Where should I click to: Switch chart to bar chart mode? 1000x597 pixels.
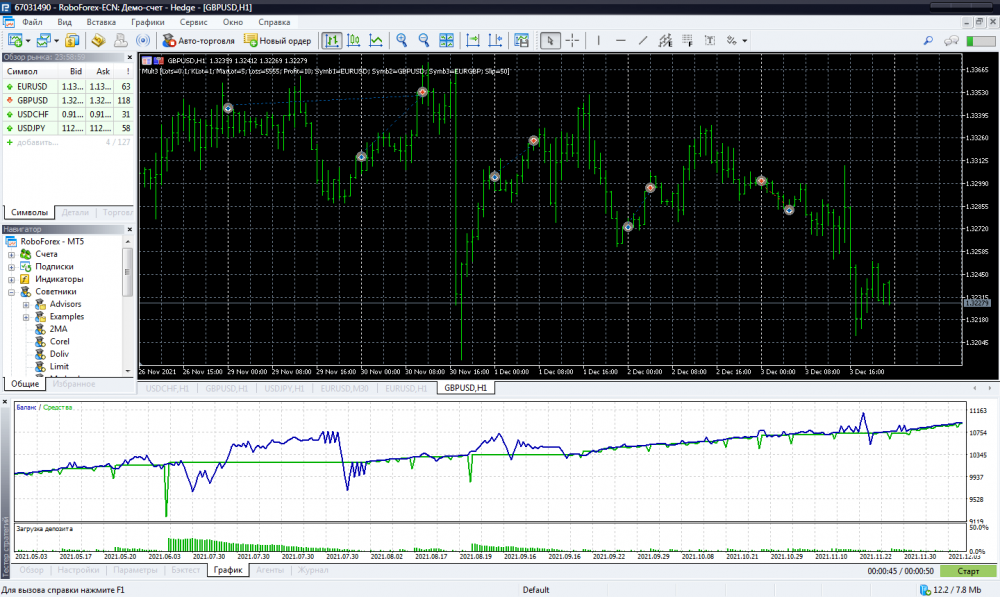coord(331,41)
